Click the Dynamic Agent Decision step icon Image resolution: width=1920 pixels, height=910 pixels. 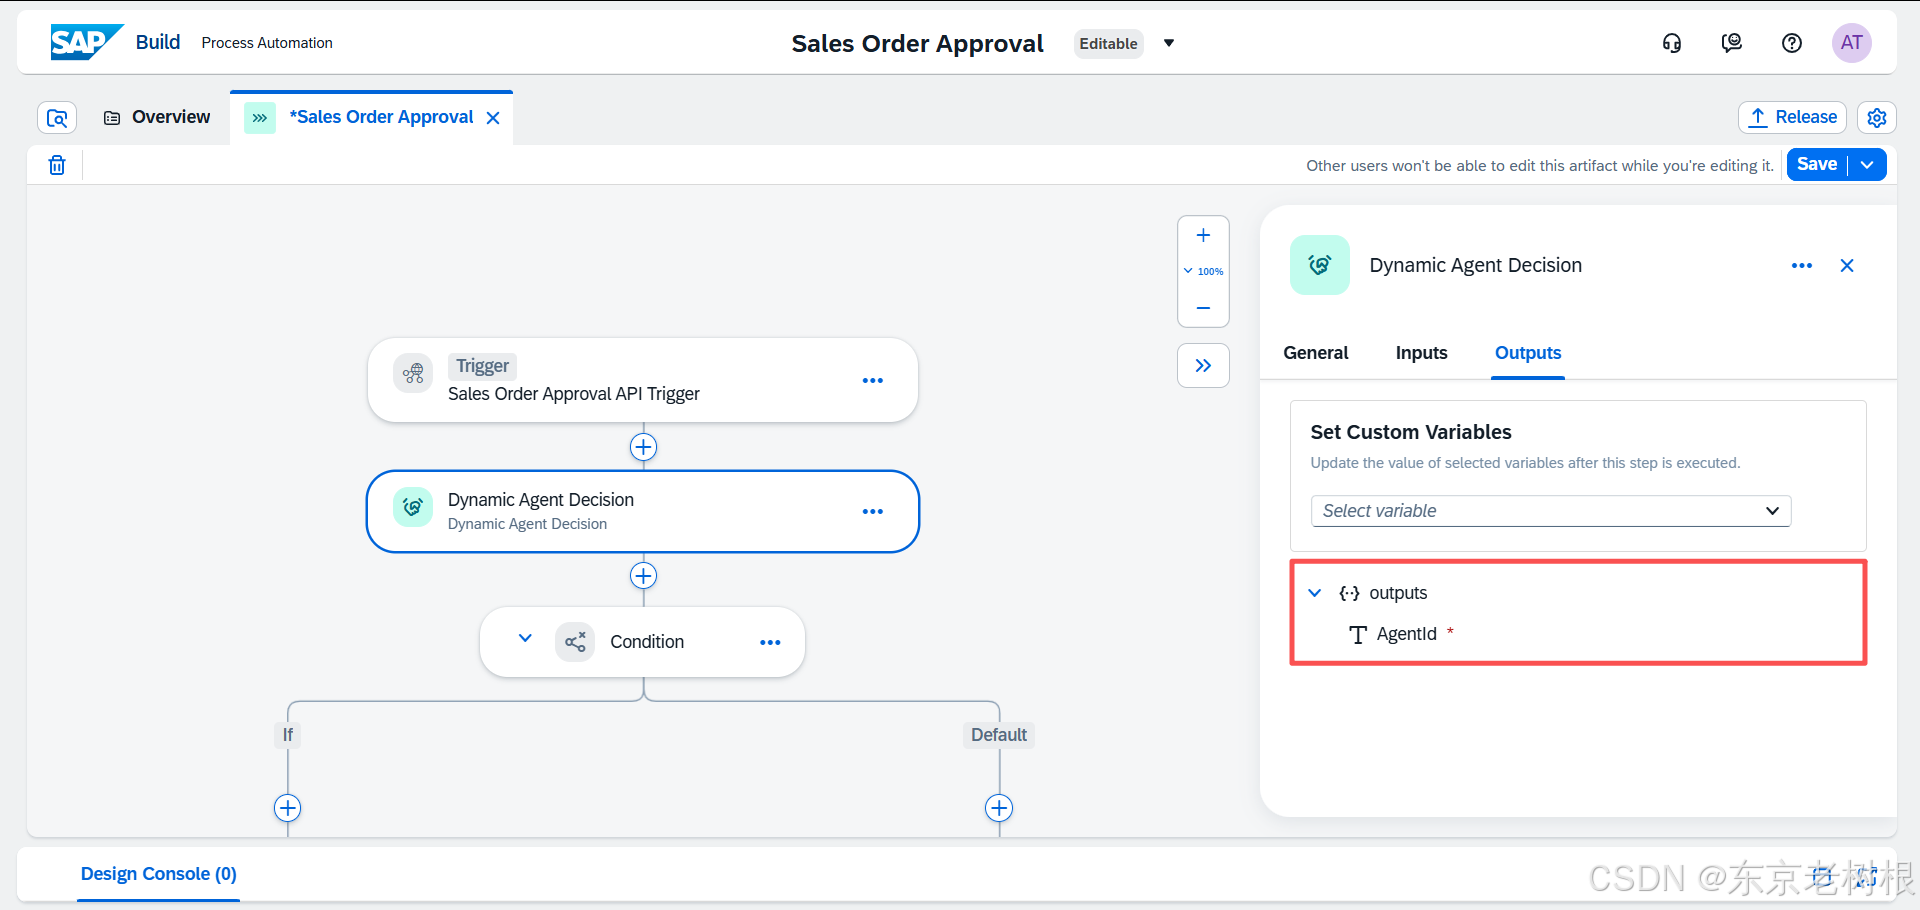coord(413,507)
